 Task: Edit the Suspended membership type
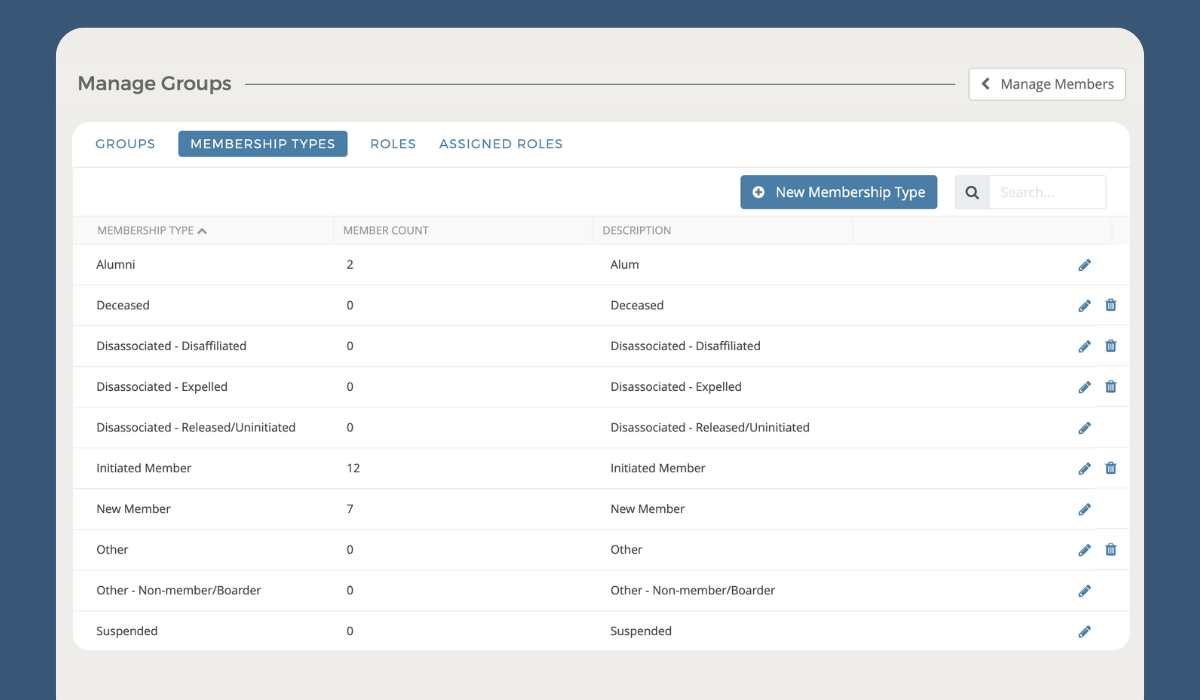click(x=1085, y=631)
